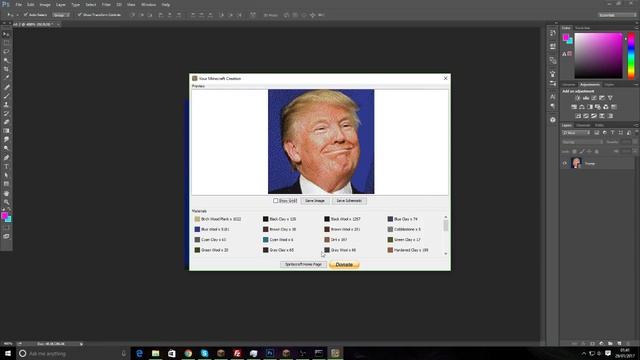Screen dimensions: 640x360
Task: Select the Brush tool
Action: pos(6,96)
